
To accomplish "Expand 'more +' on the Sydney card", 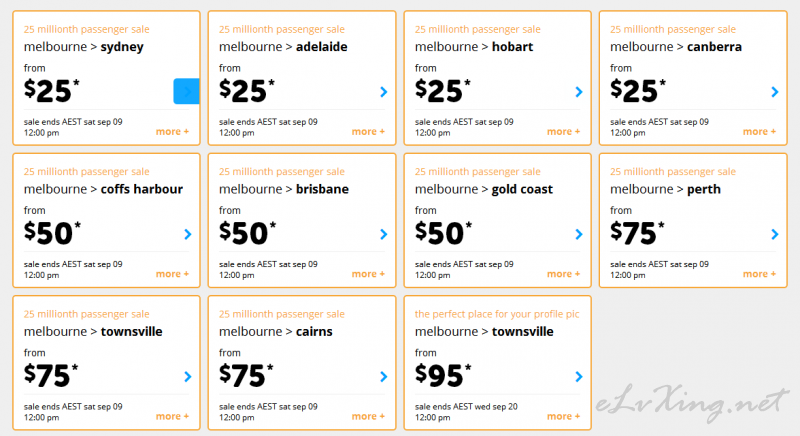I will point(172,132).
